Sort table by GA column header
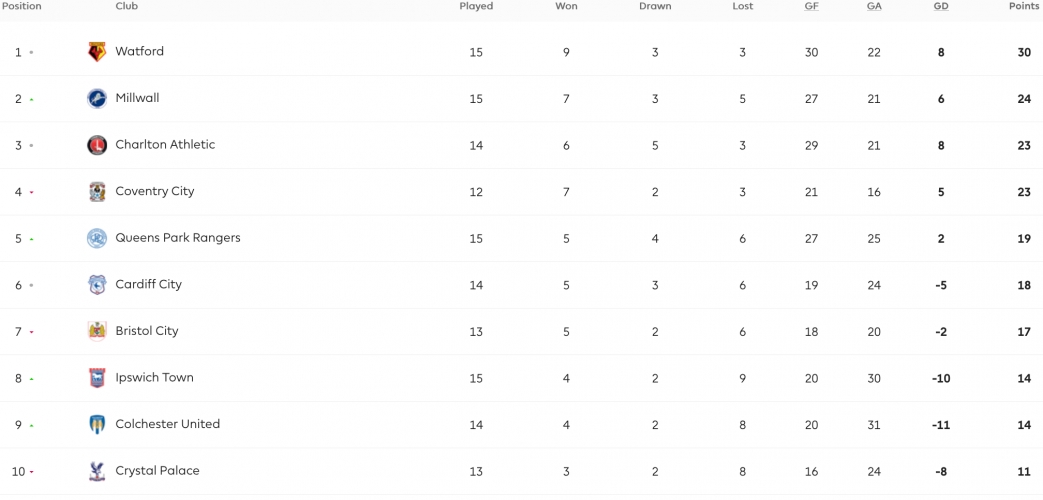1043x500 pixels. [874, 6]
